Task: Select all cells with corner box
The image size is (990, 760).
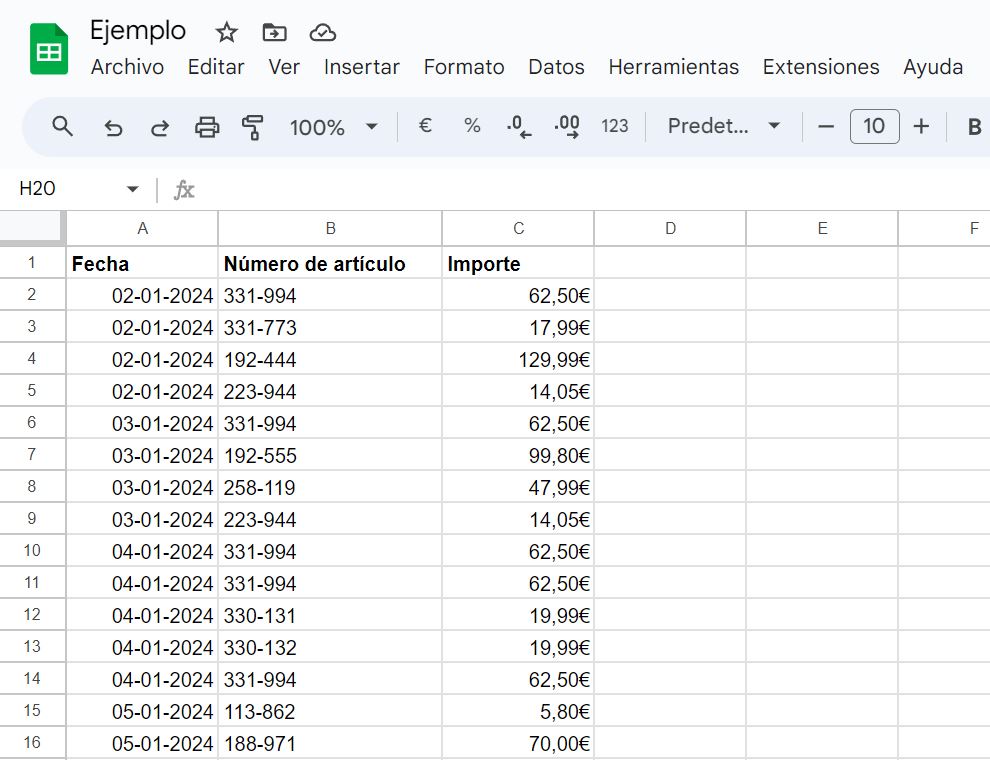Action: (x=32, y=227)
